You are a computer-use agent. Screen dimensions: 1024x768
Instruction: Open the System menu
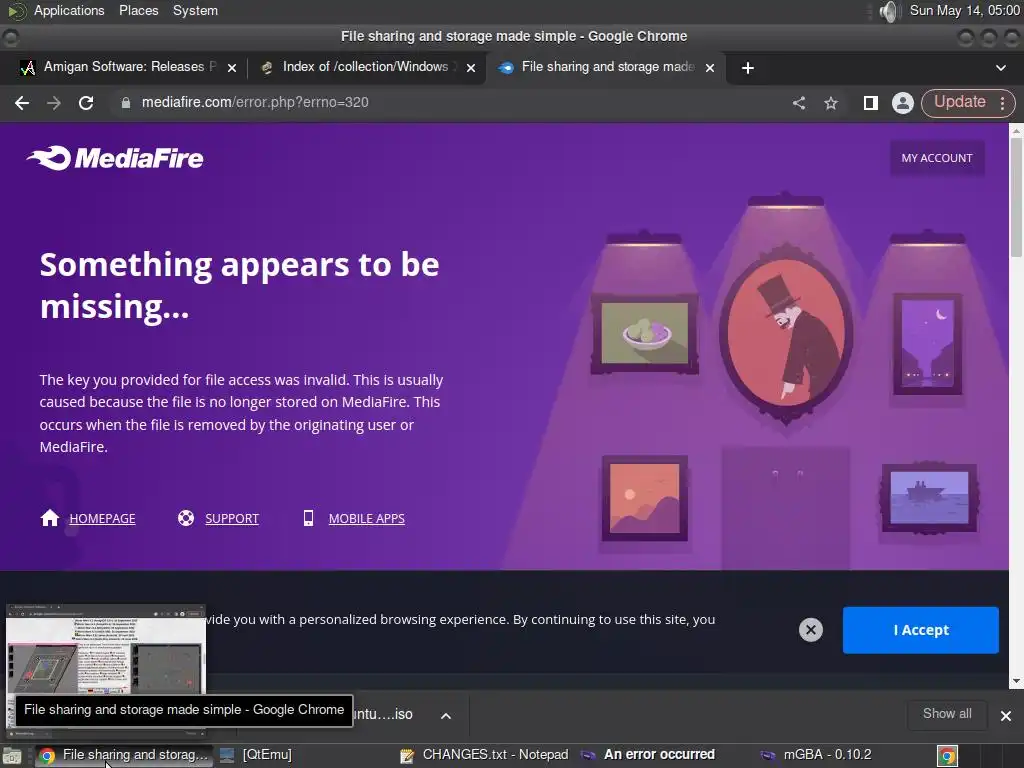pos(195,10)
